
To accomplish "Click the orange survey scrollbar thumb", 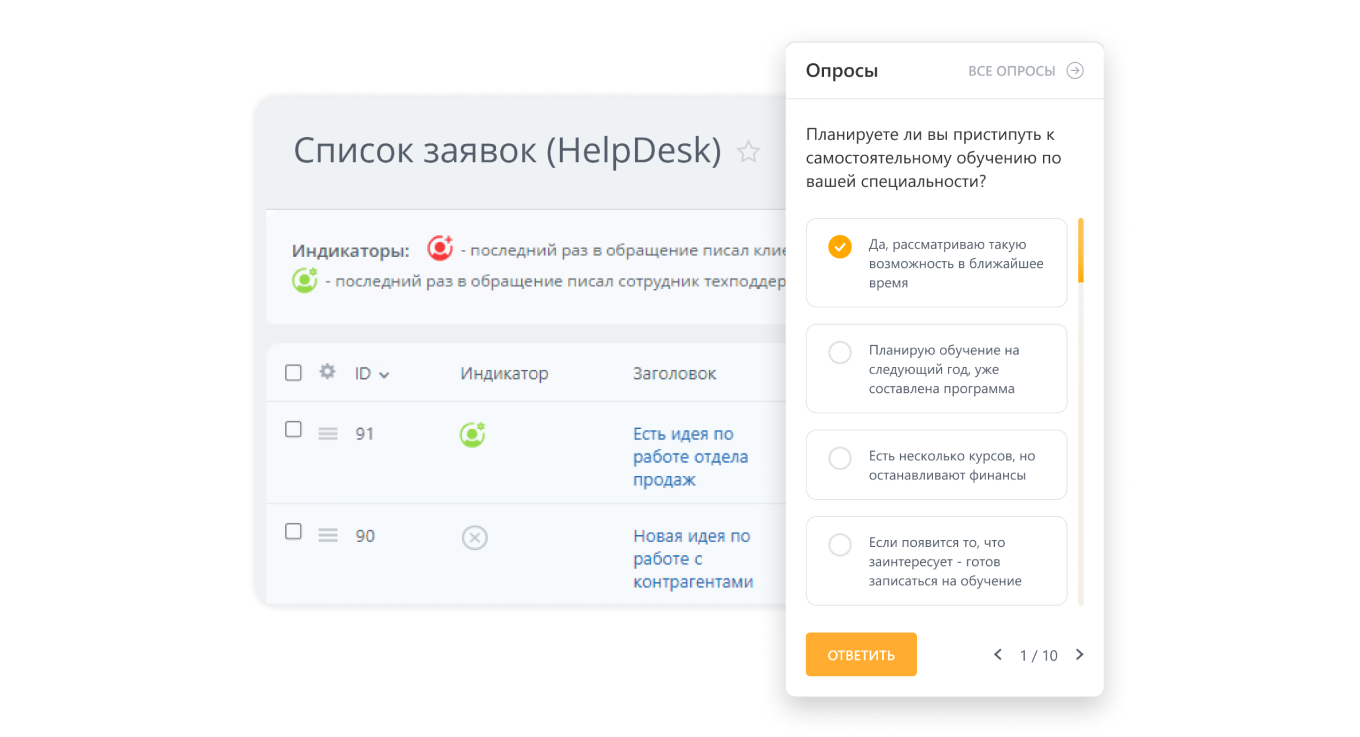I will coord(1080,250).
